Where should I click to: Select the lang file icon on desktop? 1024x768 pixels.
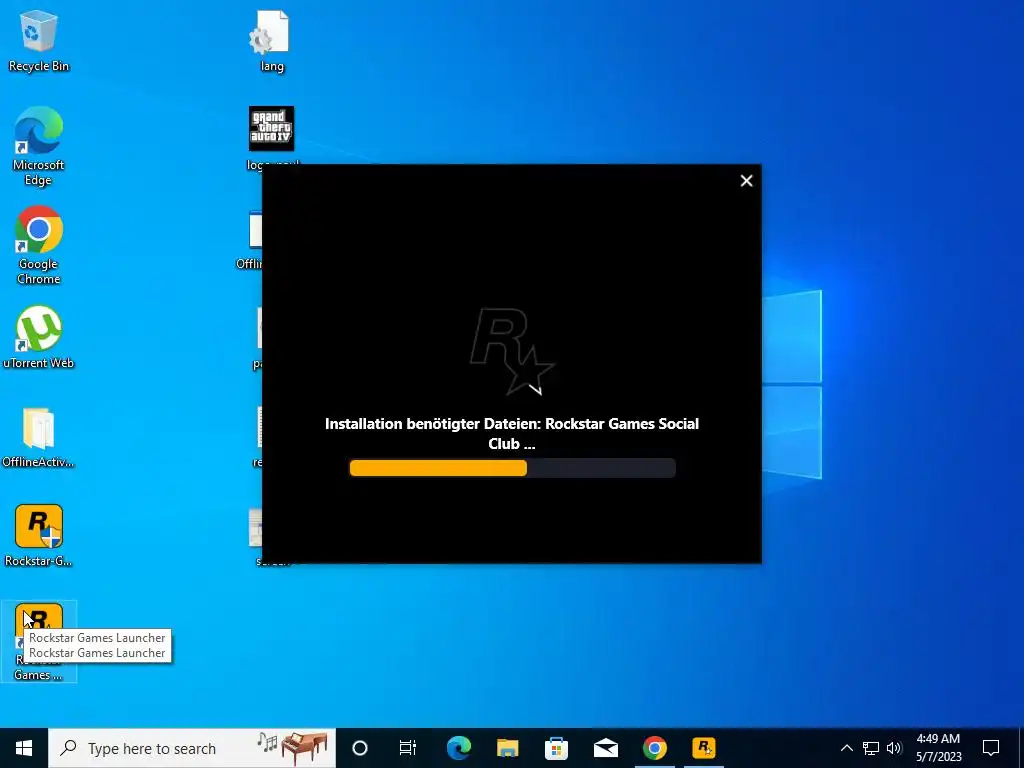pos(272,41)
